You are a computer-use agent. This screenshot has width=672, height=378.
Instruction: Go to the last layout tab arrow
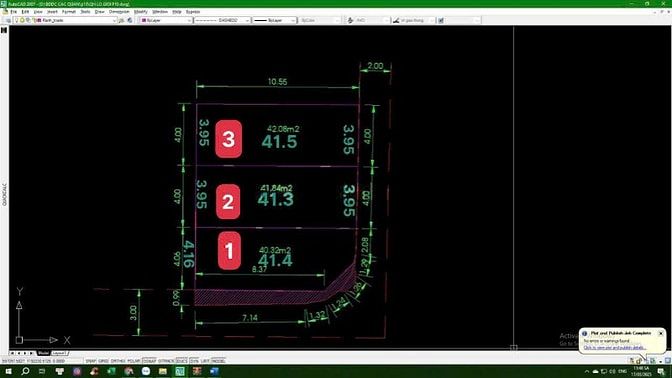pyautogui.click(x=31, y=353)
